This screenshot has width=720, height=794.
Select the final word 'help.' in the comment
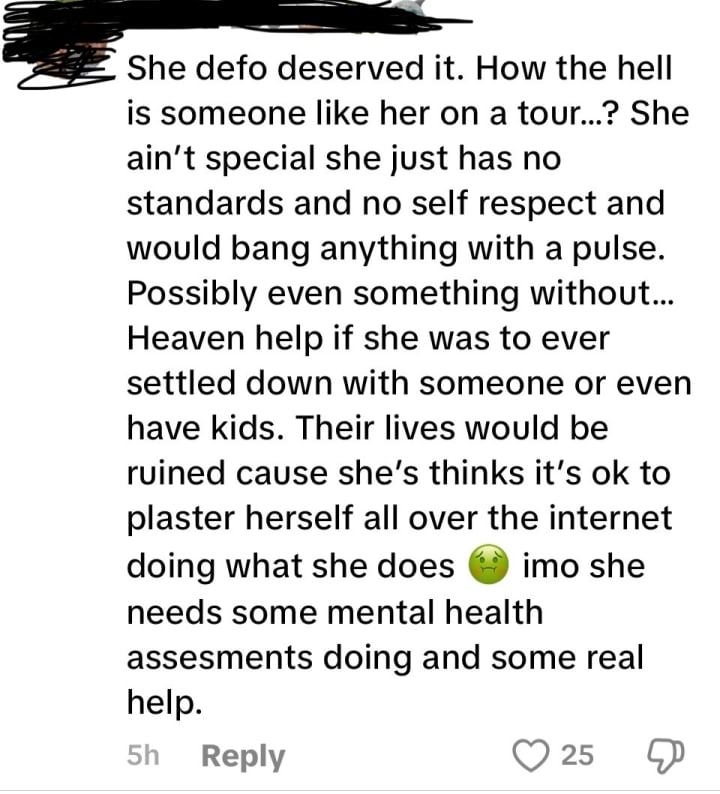pos(165,702)
